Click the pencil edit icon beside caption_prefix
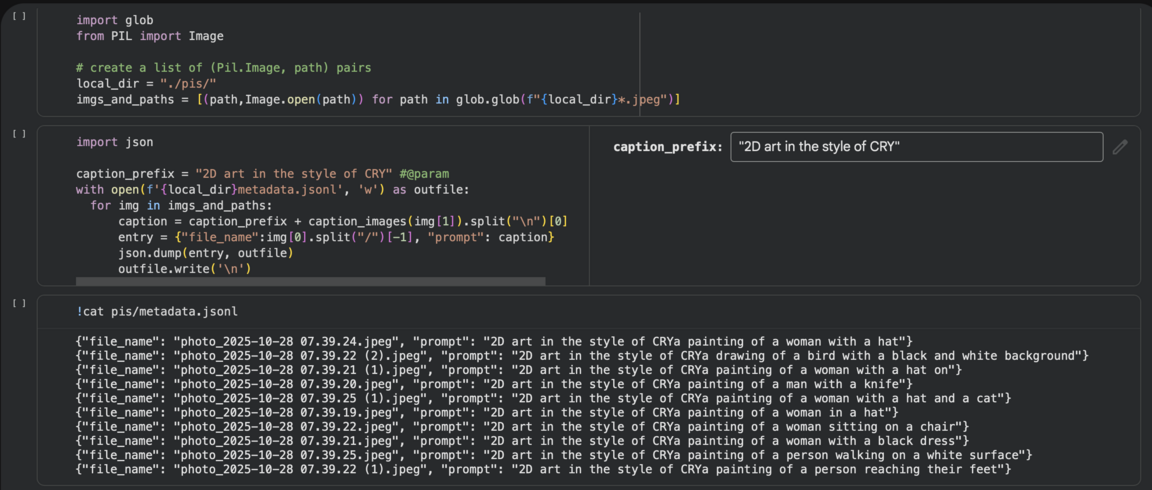1152x490 pixels. point(1120,147)
